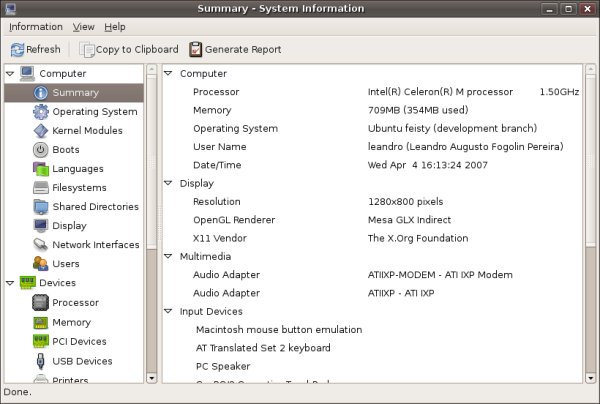Screen dimensions: 600x404
Task: Select the PCI Devices entry
Action: coord(79,341)
